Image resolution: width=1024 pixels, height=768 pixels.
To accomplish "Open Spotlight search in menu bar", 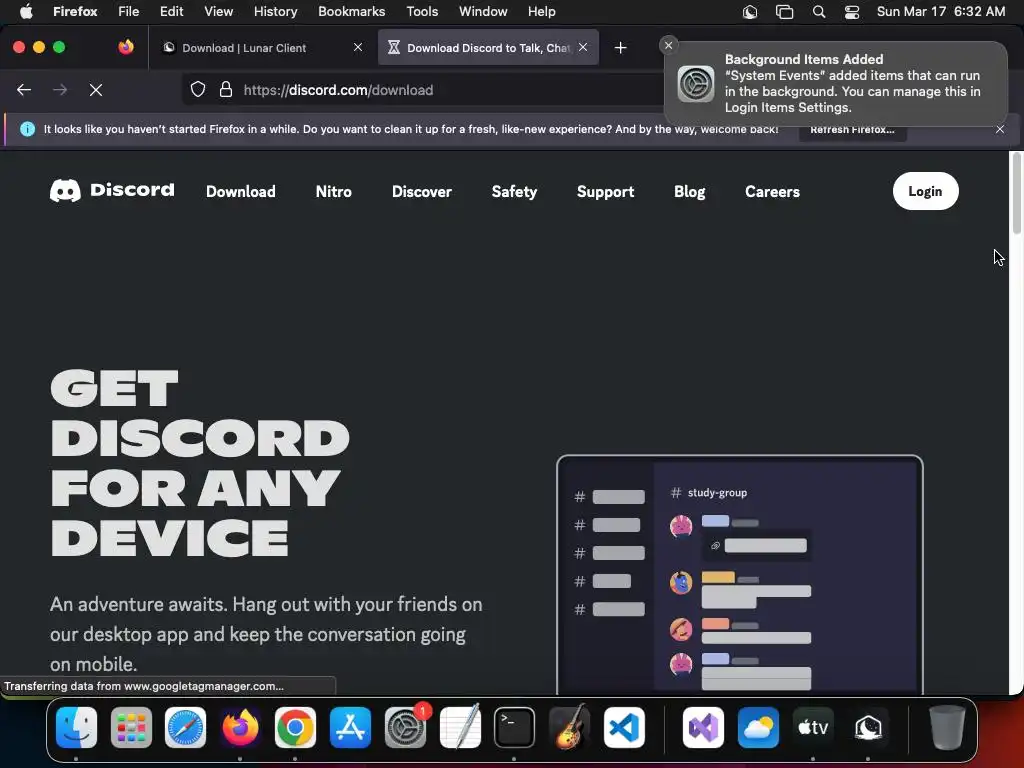I will pyautogui.click(x=819, y=11).
